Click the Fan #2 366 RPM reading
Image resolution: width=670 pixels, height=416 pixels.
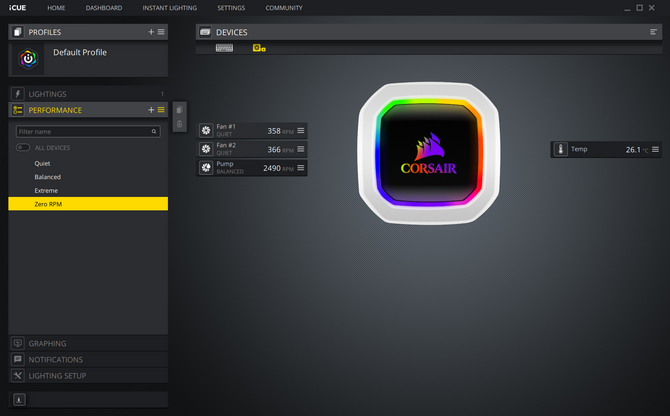280,149
